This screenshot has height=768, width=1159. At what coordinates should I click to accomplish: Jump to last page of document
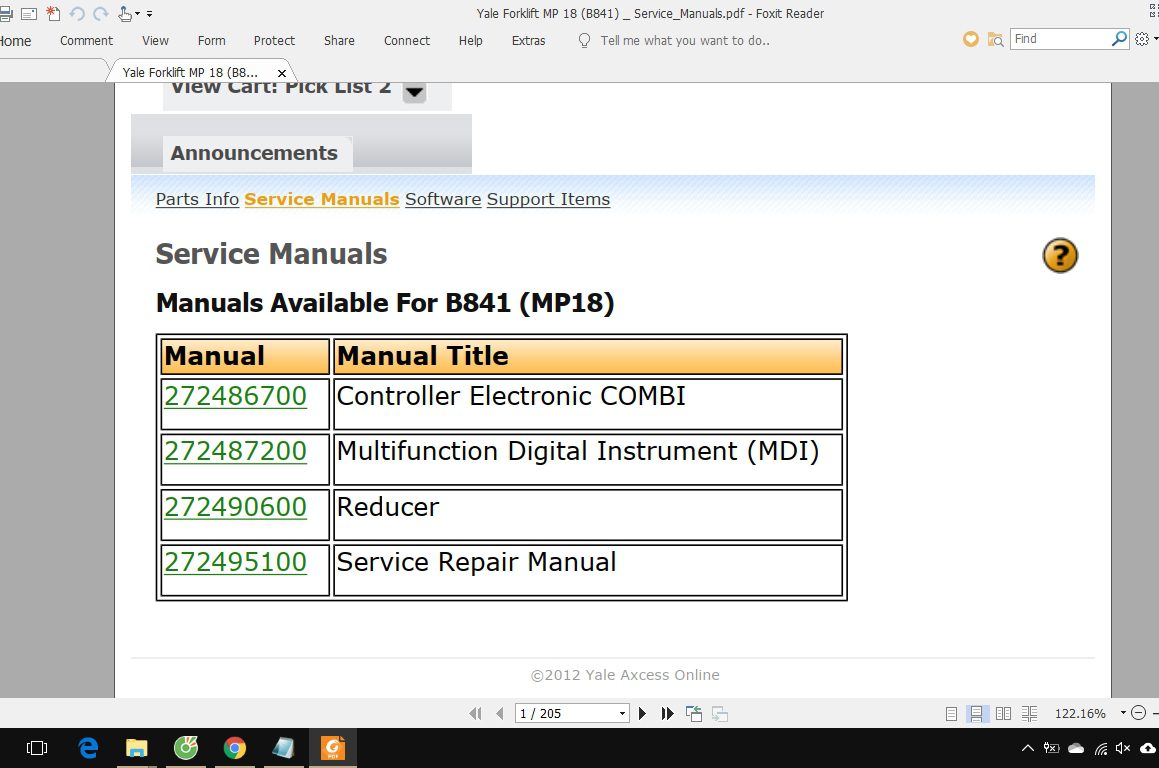tap(667, 713)
